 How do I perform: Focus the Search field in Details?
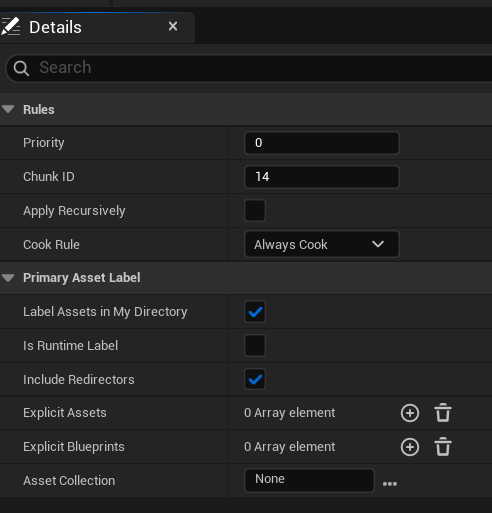tap(249, 68)
